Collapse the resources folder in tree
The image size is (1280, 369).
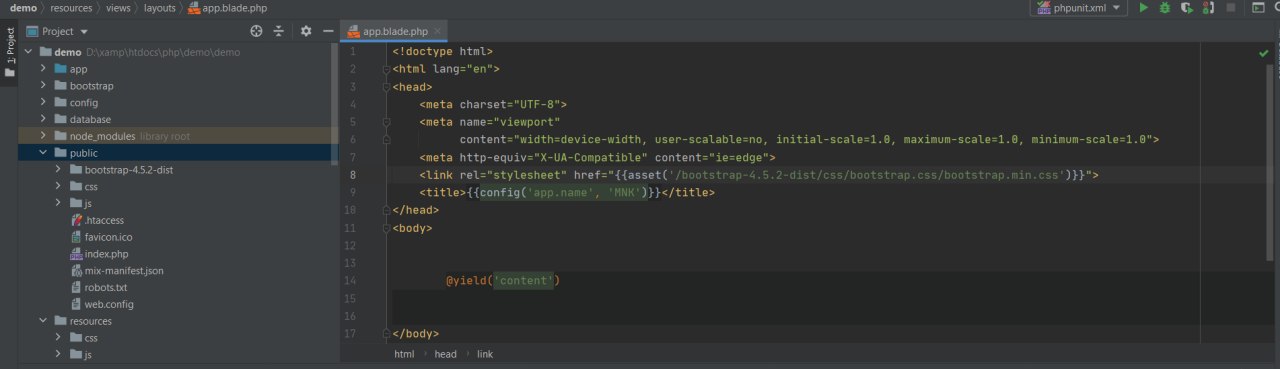(44, 321)
